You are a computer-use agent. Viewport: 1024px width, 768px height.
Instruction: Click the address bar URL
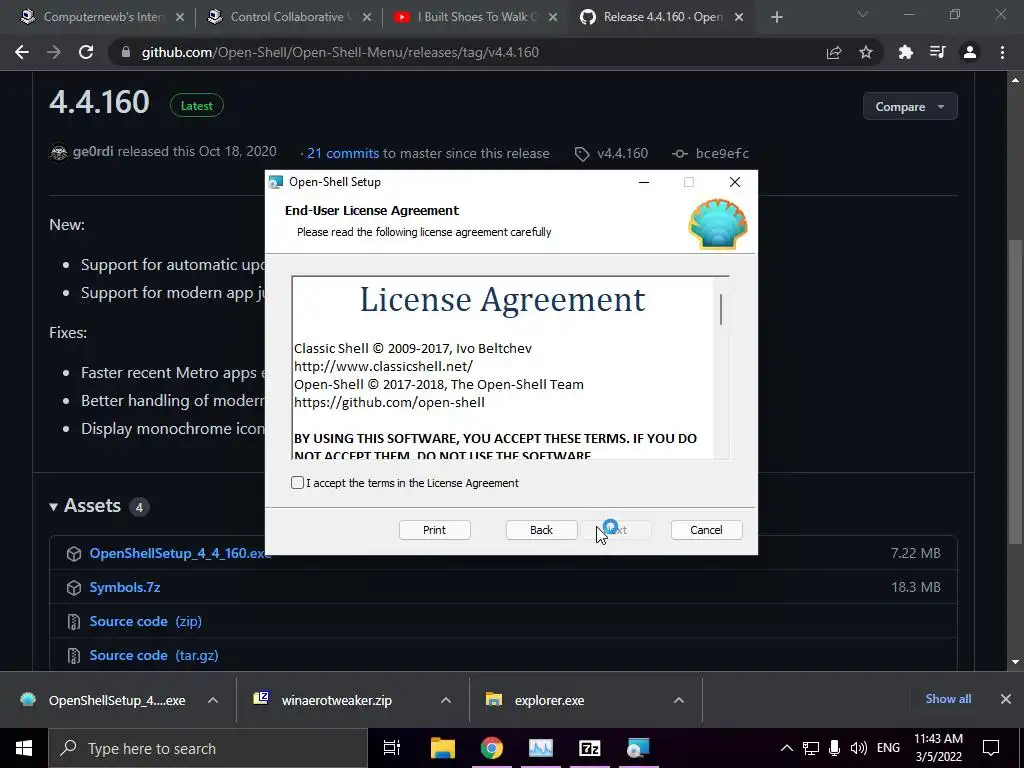[x=340, y=52]
